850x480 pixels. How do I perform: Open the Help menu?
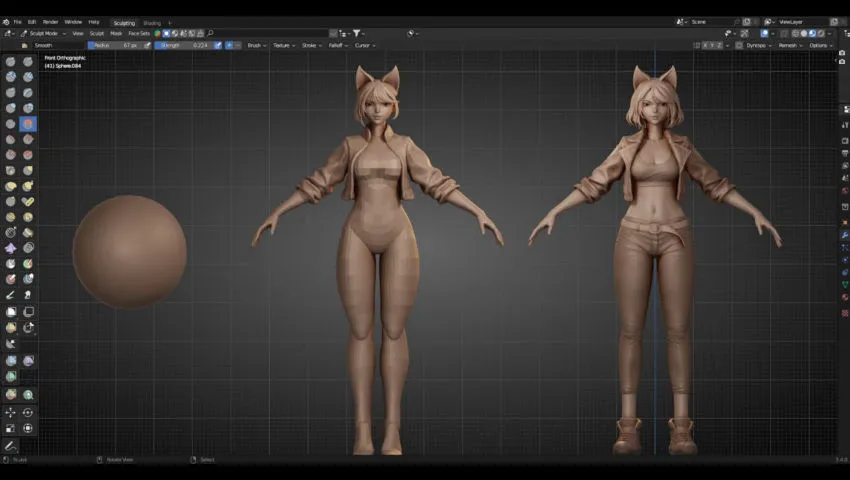(x=94, y=22)
